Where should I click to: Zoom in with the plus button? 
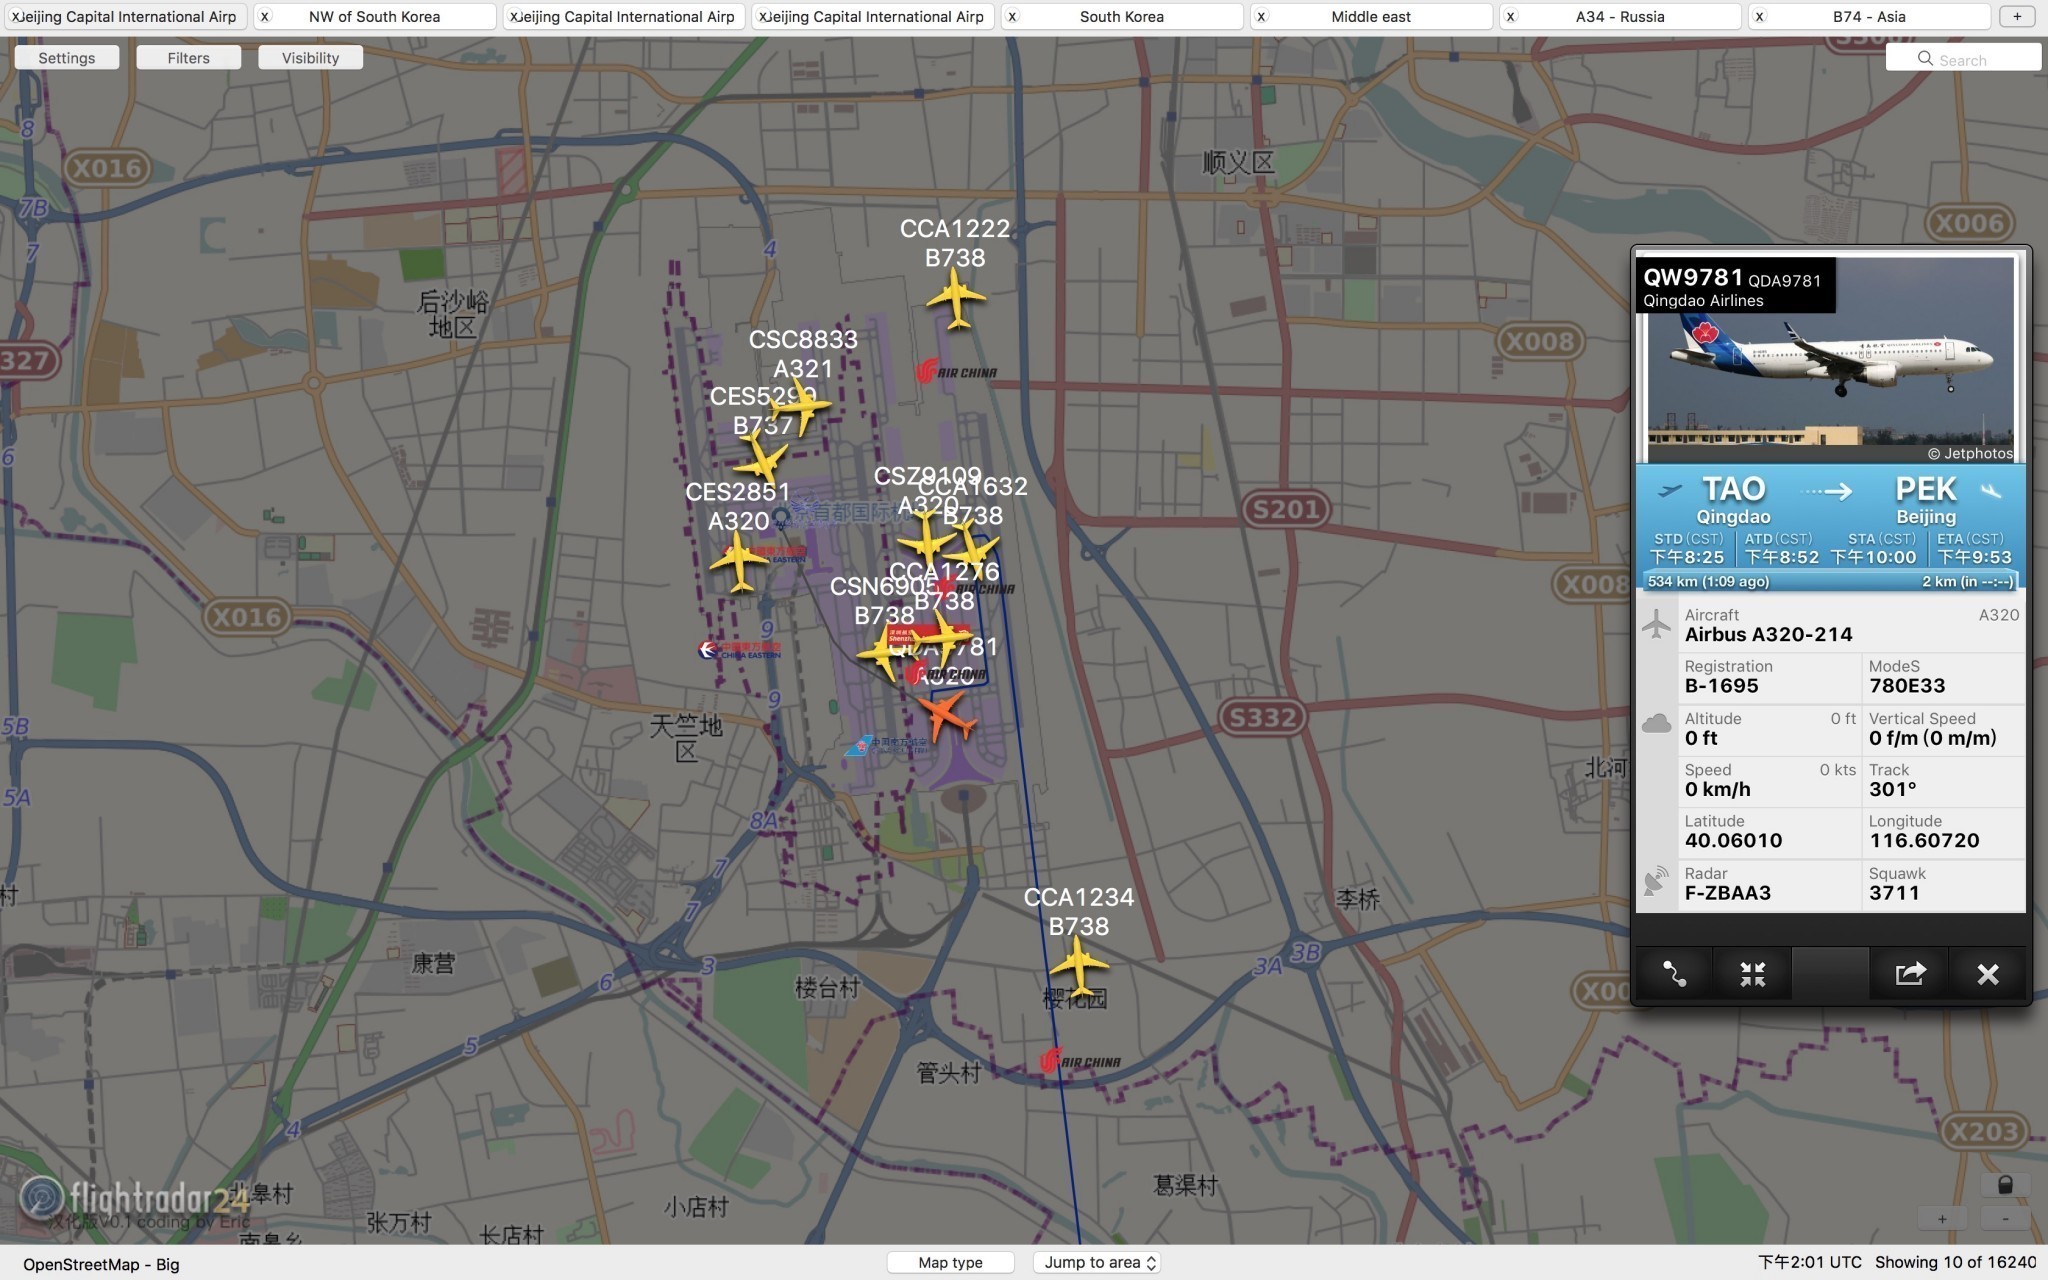(x=1942, y=1219)
